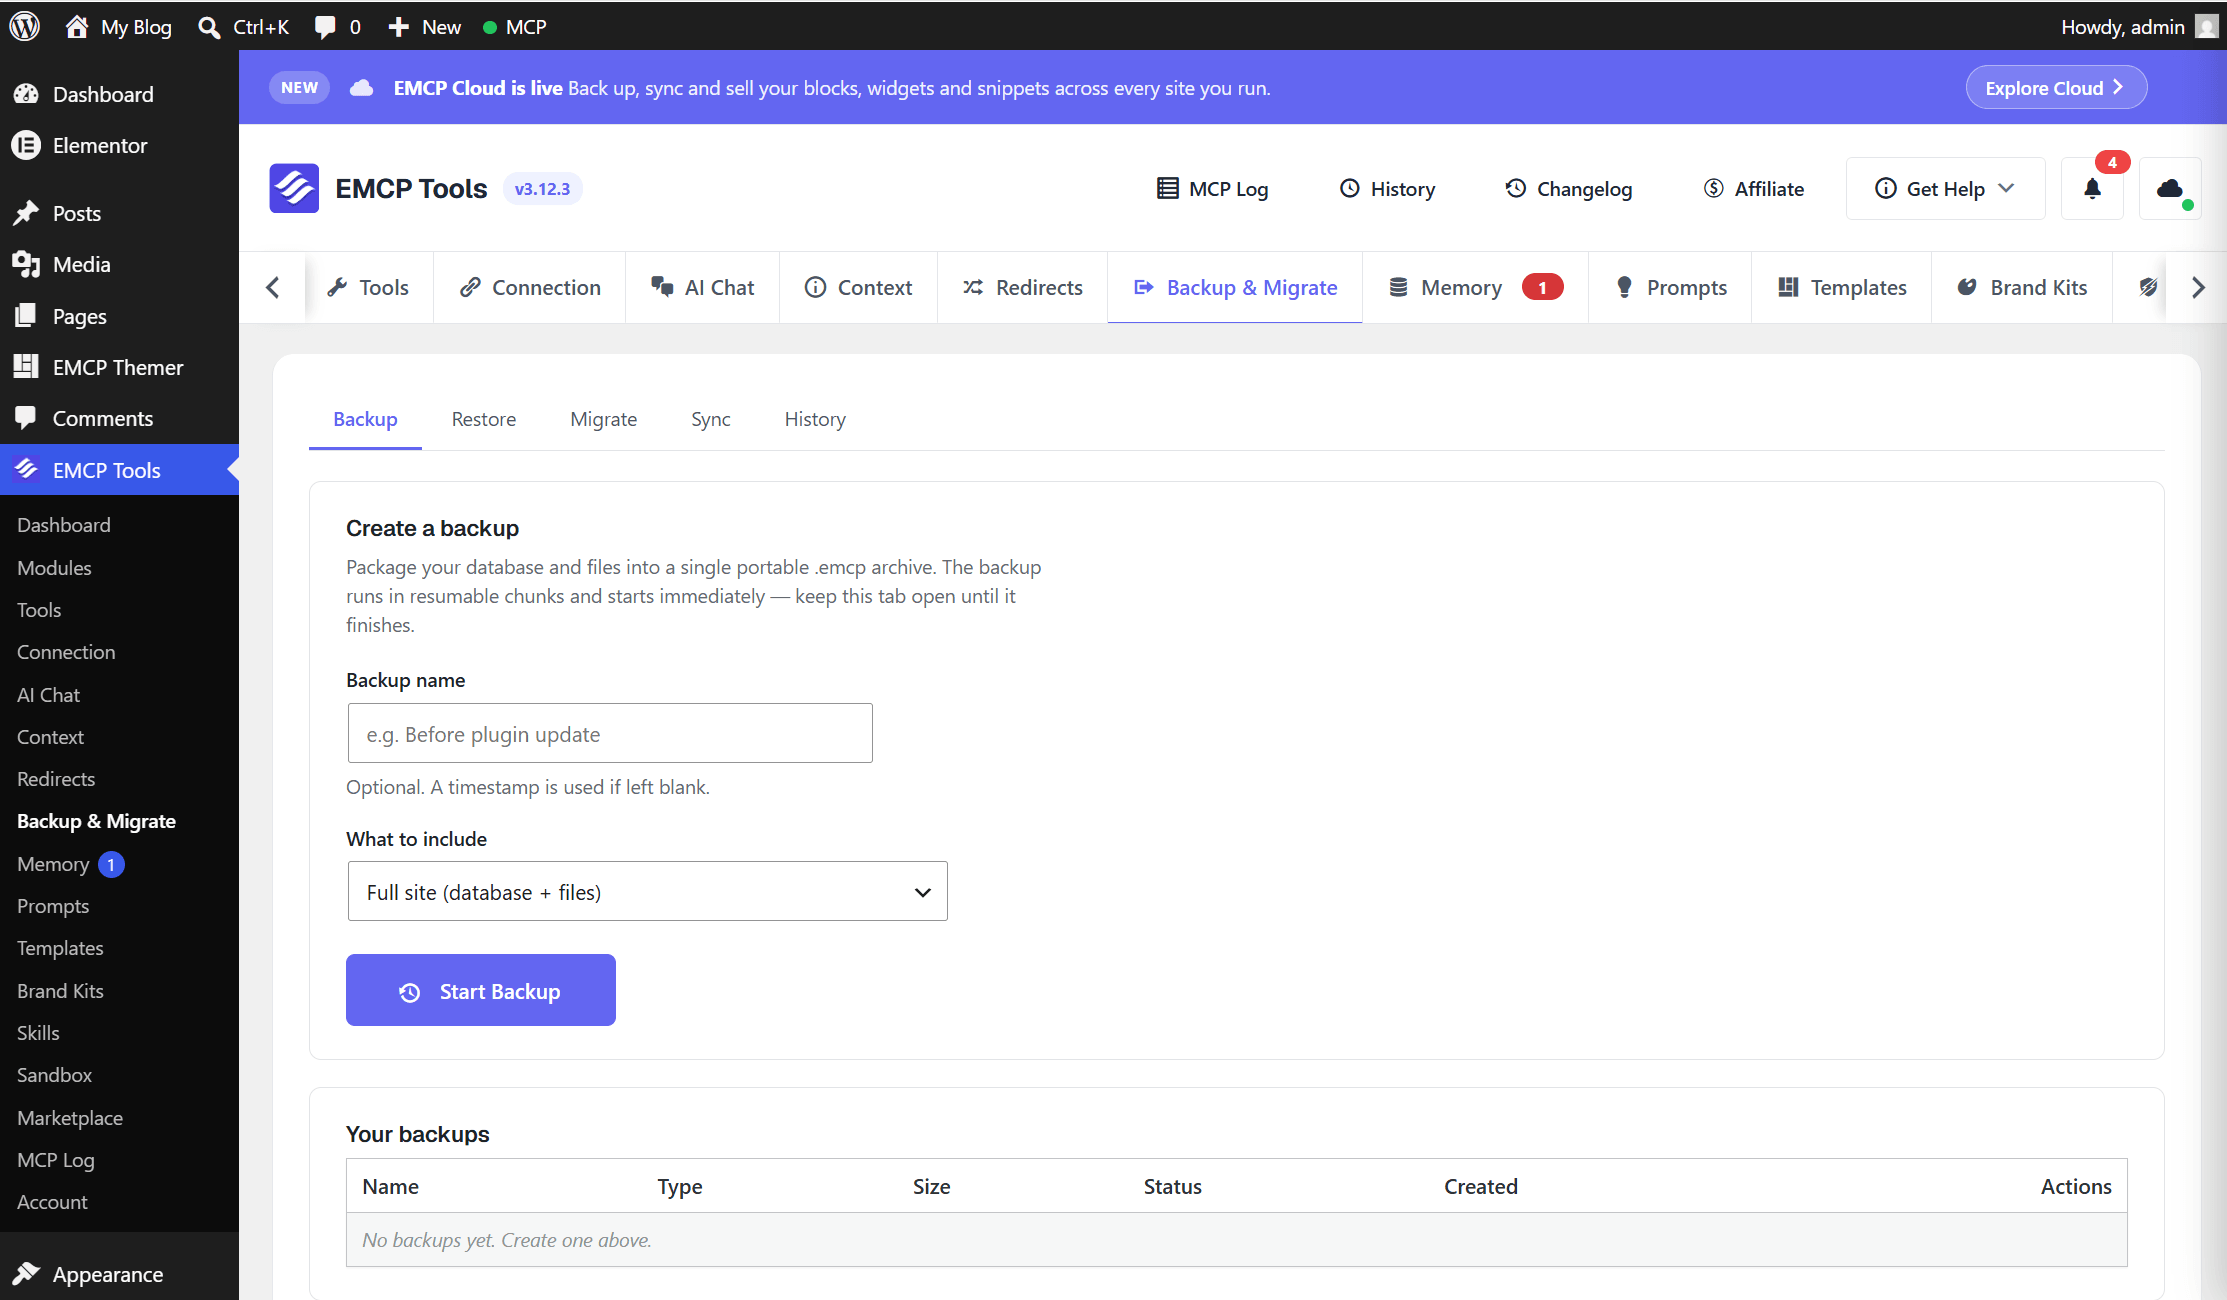
Task: Select the Migrate sub-tab
Action: coord(603,419)
